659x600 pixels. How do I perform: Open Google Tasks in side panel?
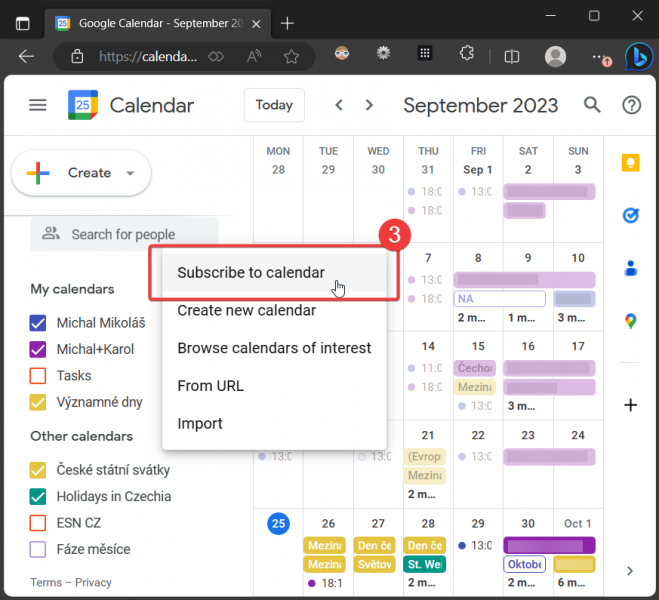point(630,216)
